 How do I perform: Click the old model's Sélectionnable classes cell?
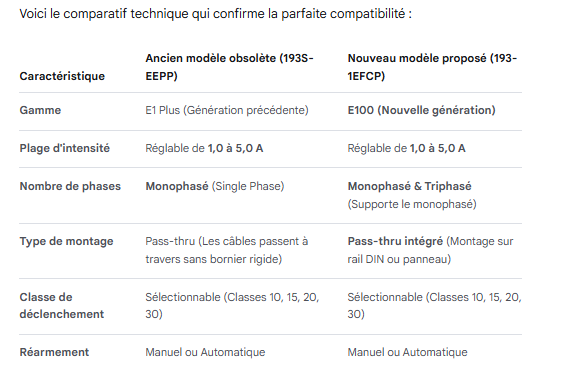[232, 306]
